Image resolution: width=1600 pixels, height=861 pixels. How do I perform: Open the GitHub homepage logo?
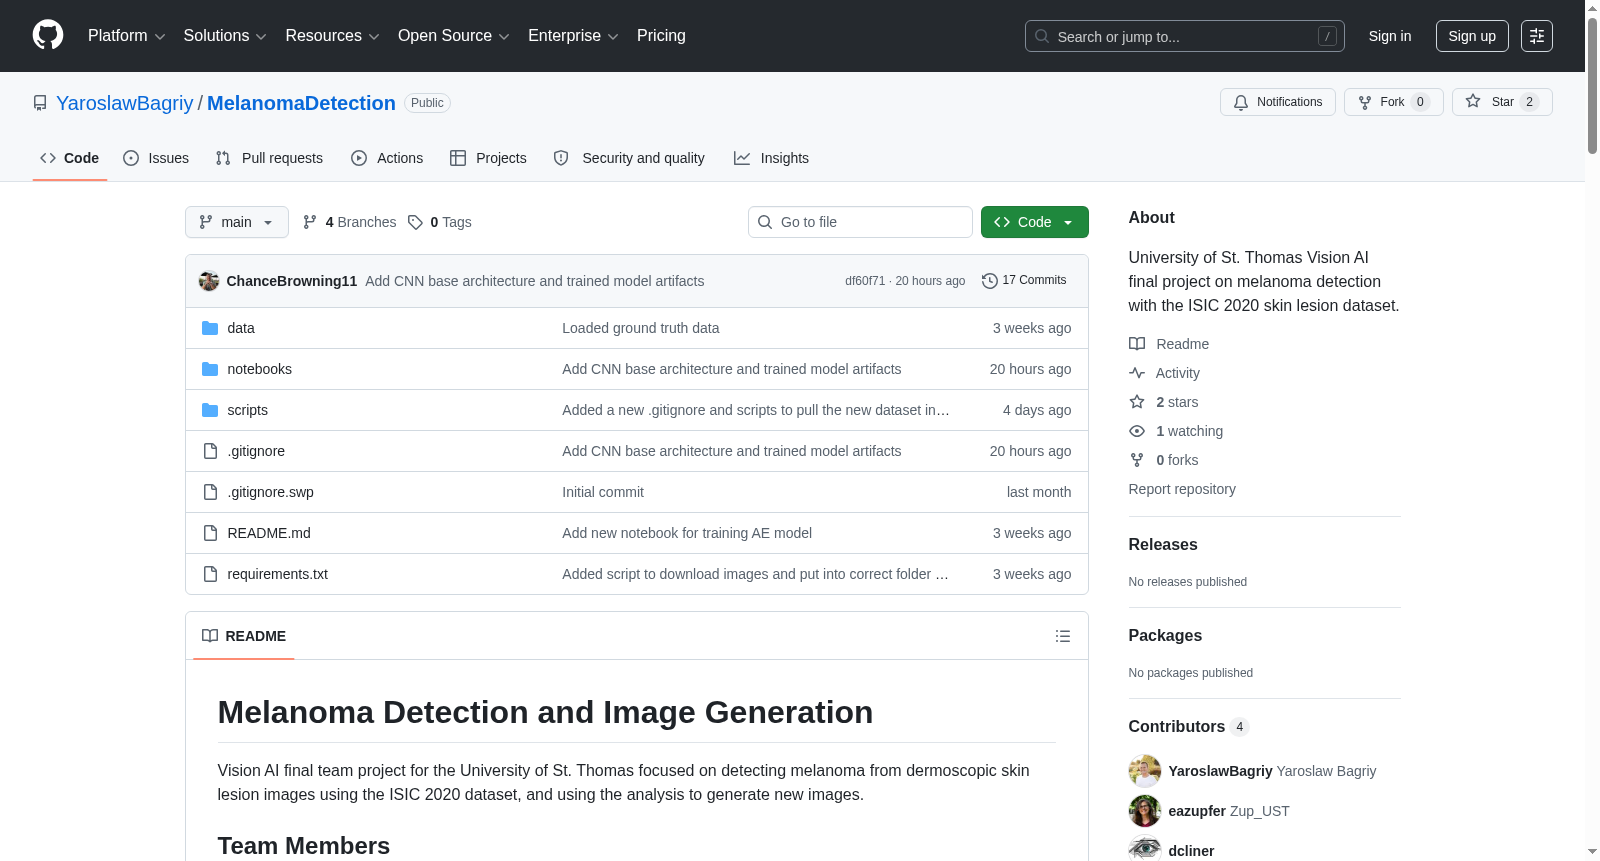point(48,36)
